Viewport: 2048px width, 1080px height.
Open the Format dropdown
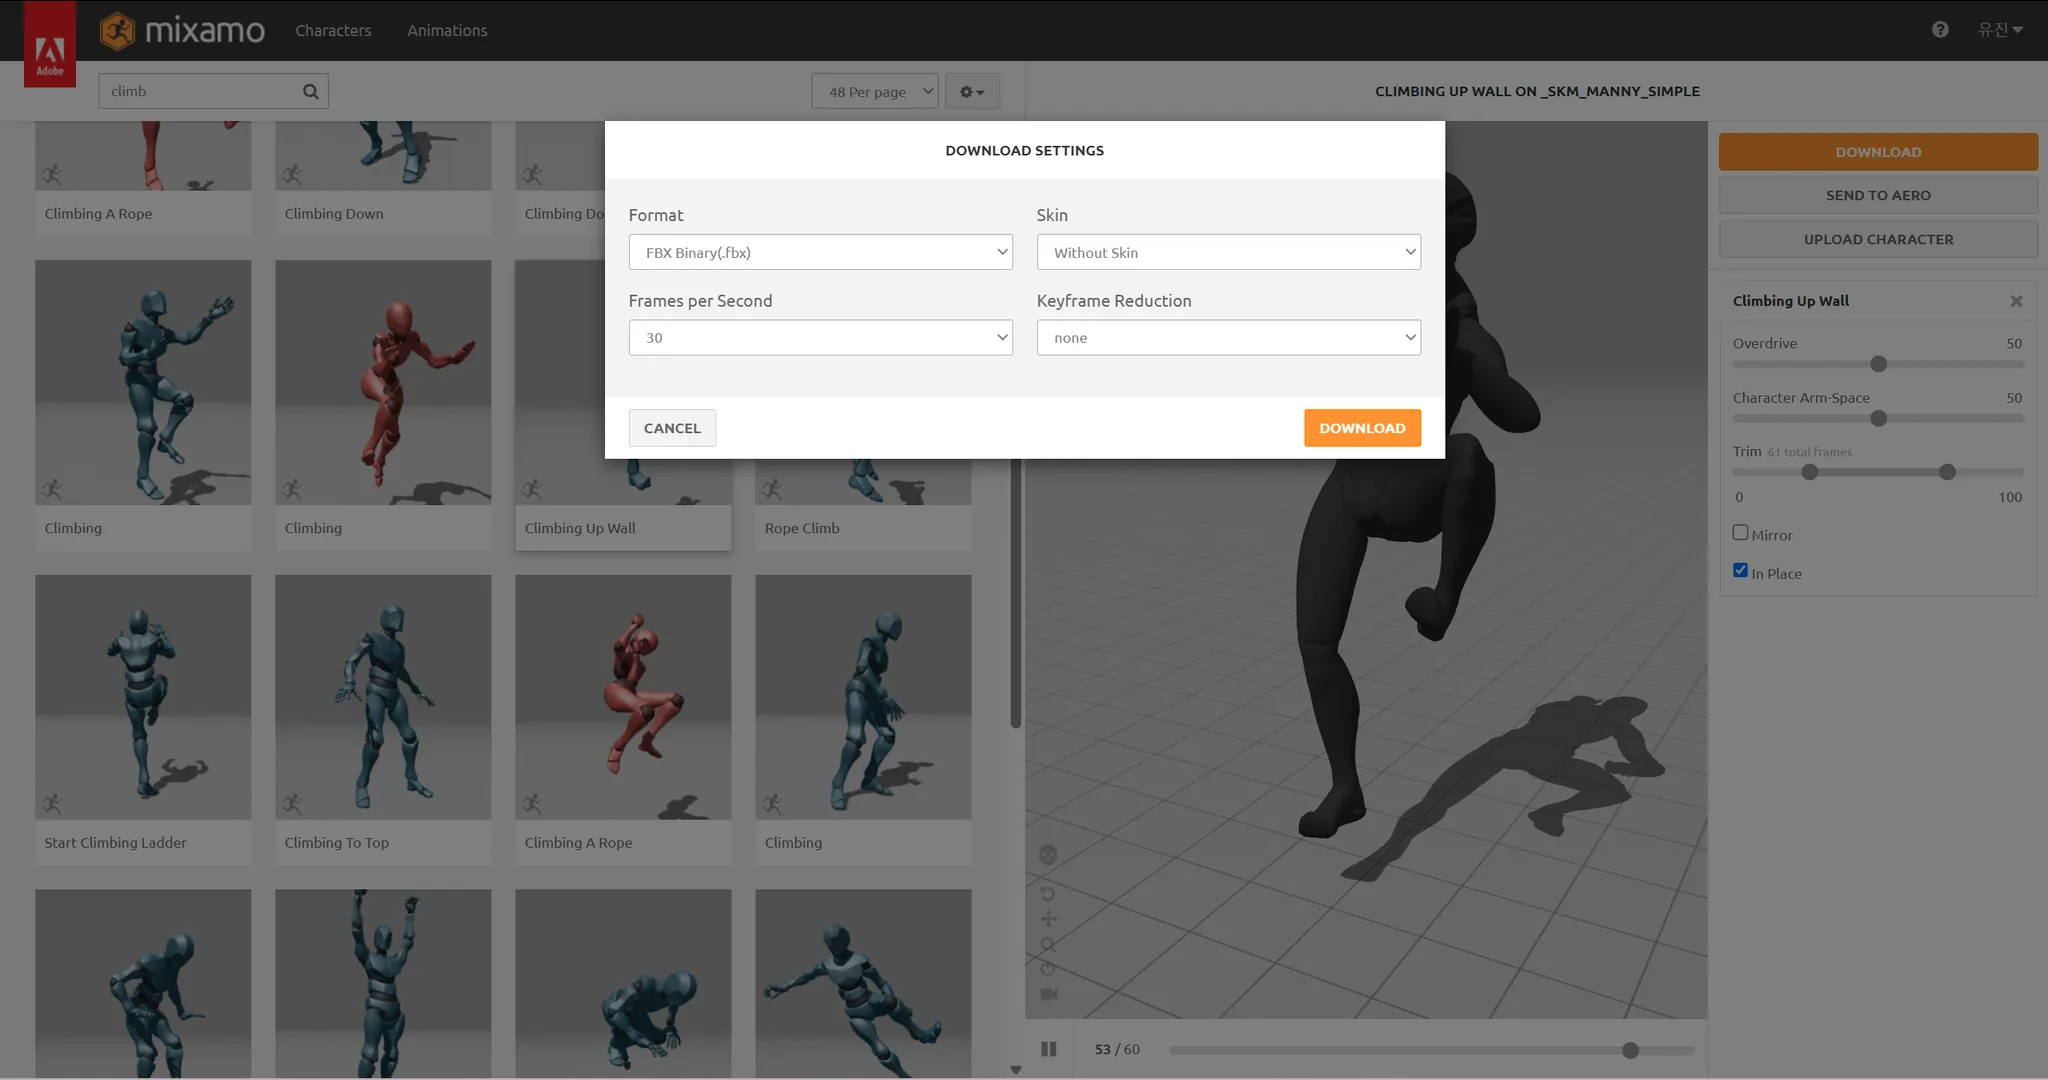pos(820,252)
